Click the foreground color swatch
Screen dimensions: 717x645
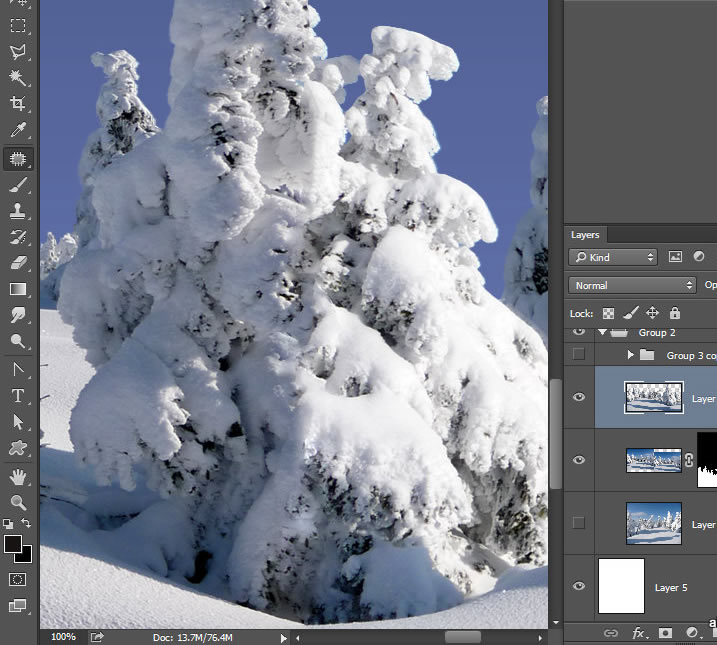(13, 544)
